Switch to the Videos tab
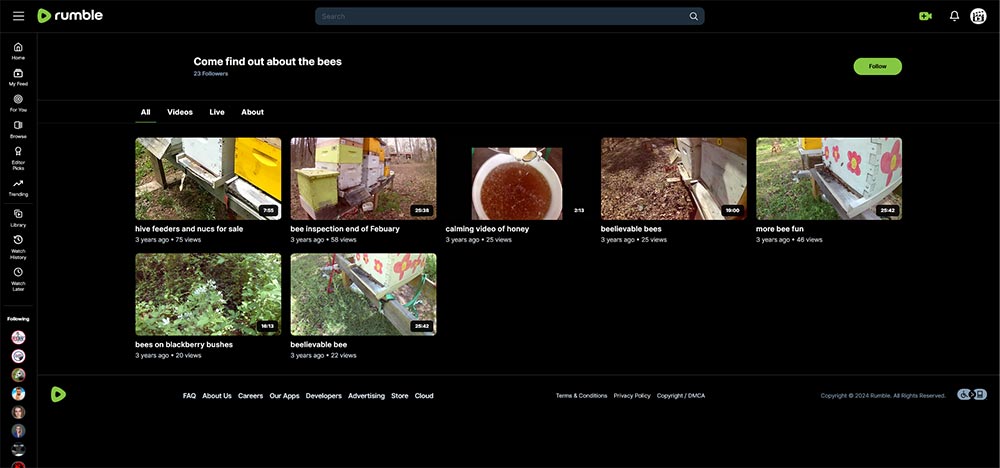The image size is (1000, 468). [180, 112]
